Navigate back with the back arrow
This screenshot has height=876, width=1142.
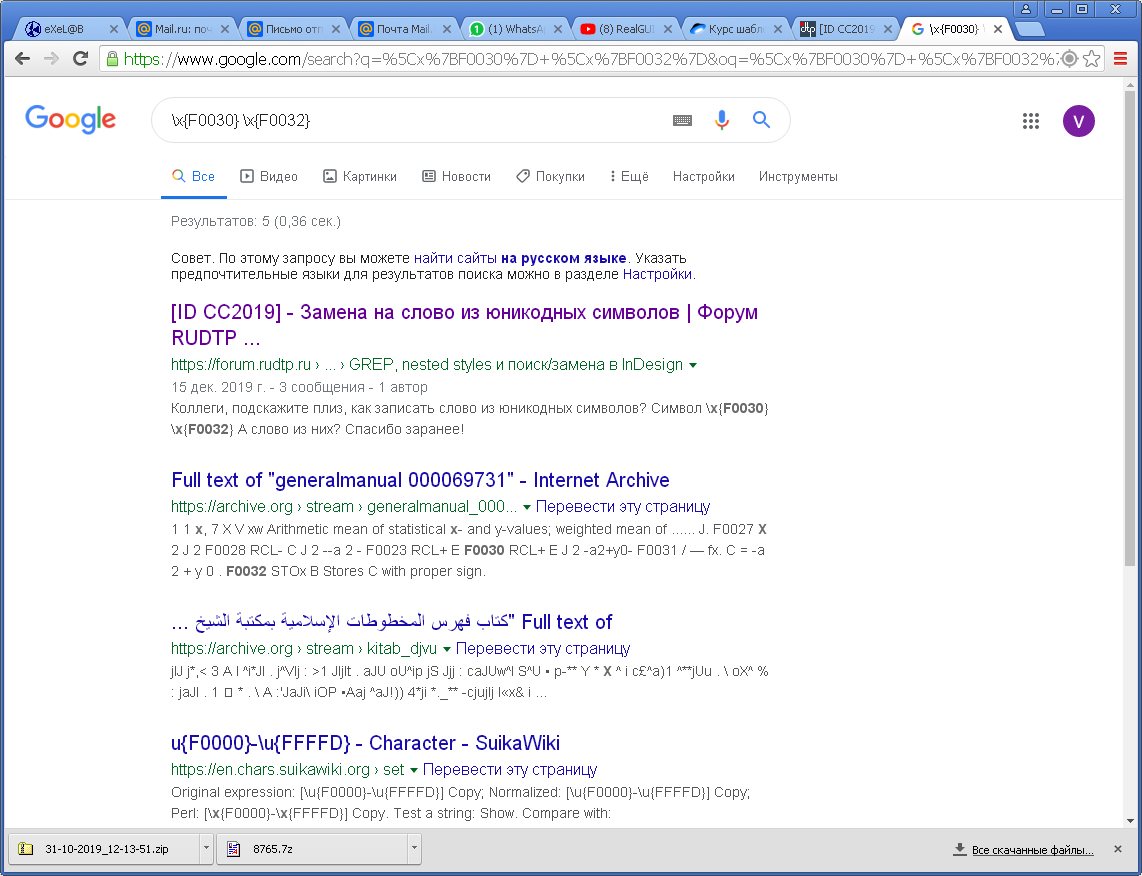point(22,59)
